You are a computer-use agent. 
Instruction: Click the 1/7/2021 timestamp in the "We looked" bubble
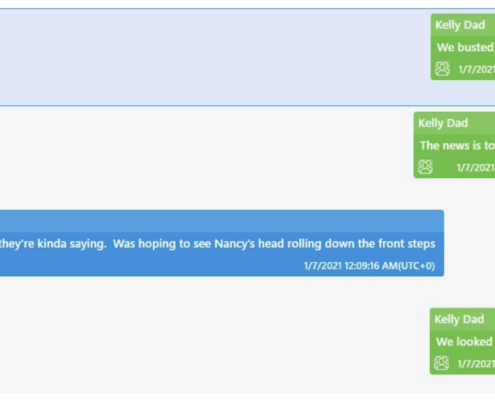tap(476, 364)
